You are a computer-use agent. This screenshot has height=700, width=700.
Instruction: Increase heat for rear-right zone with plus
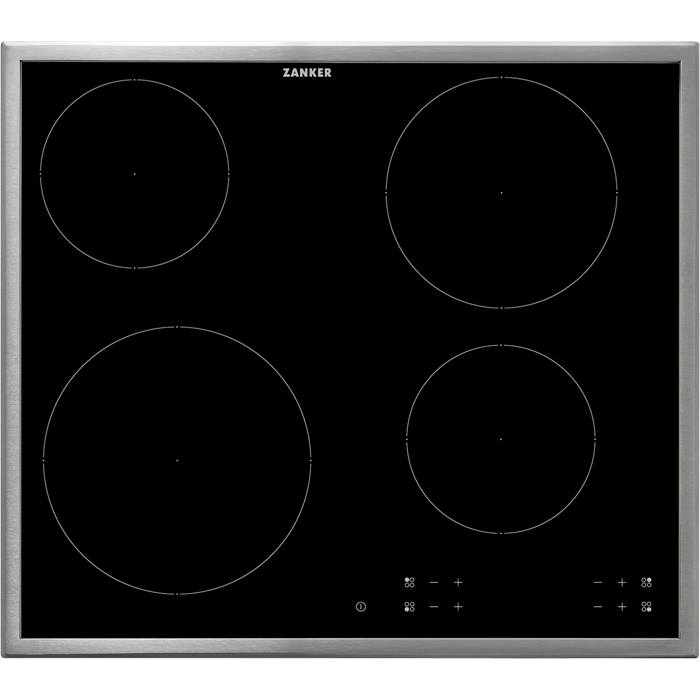click(x=622, y=582)
